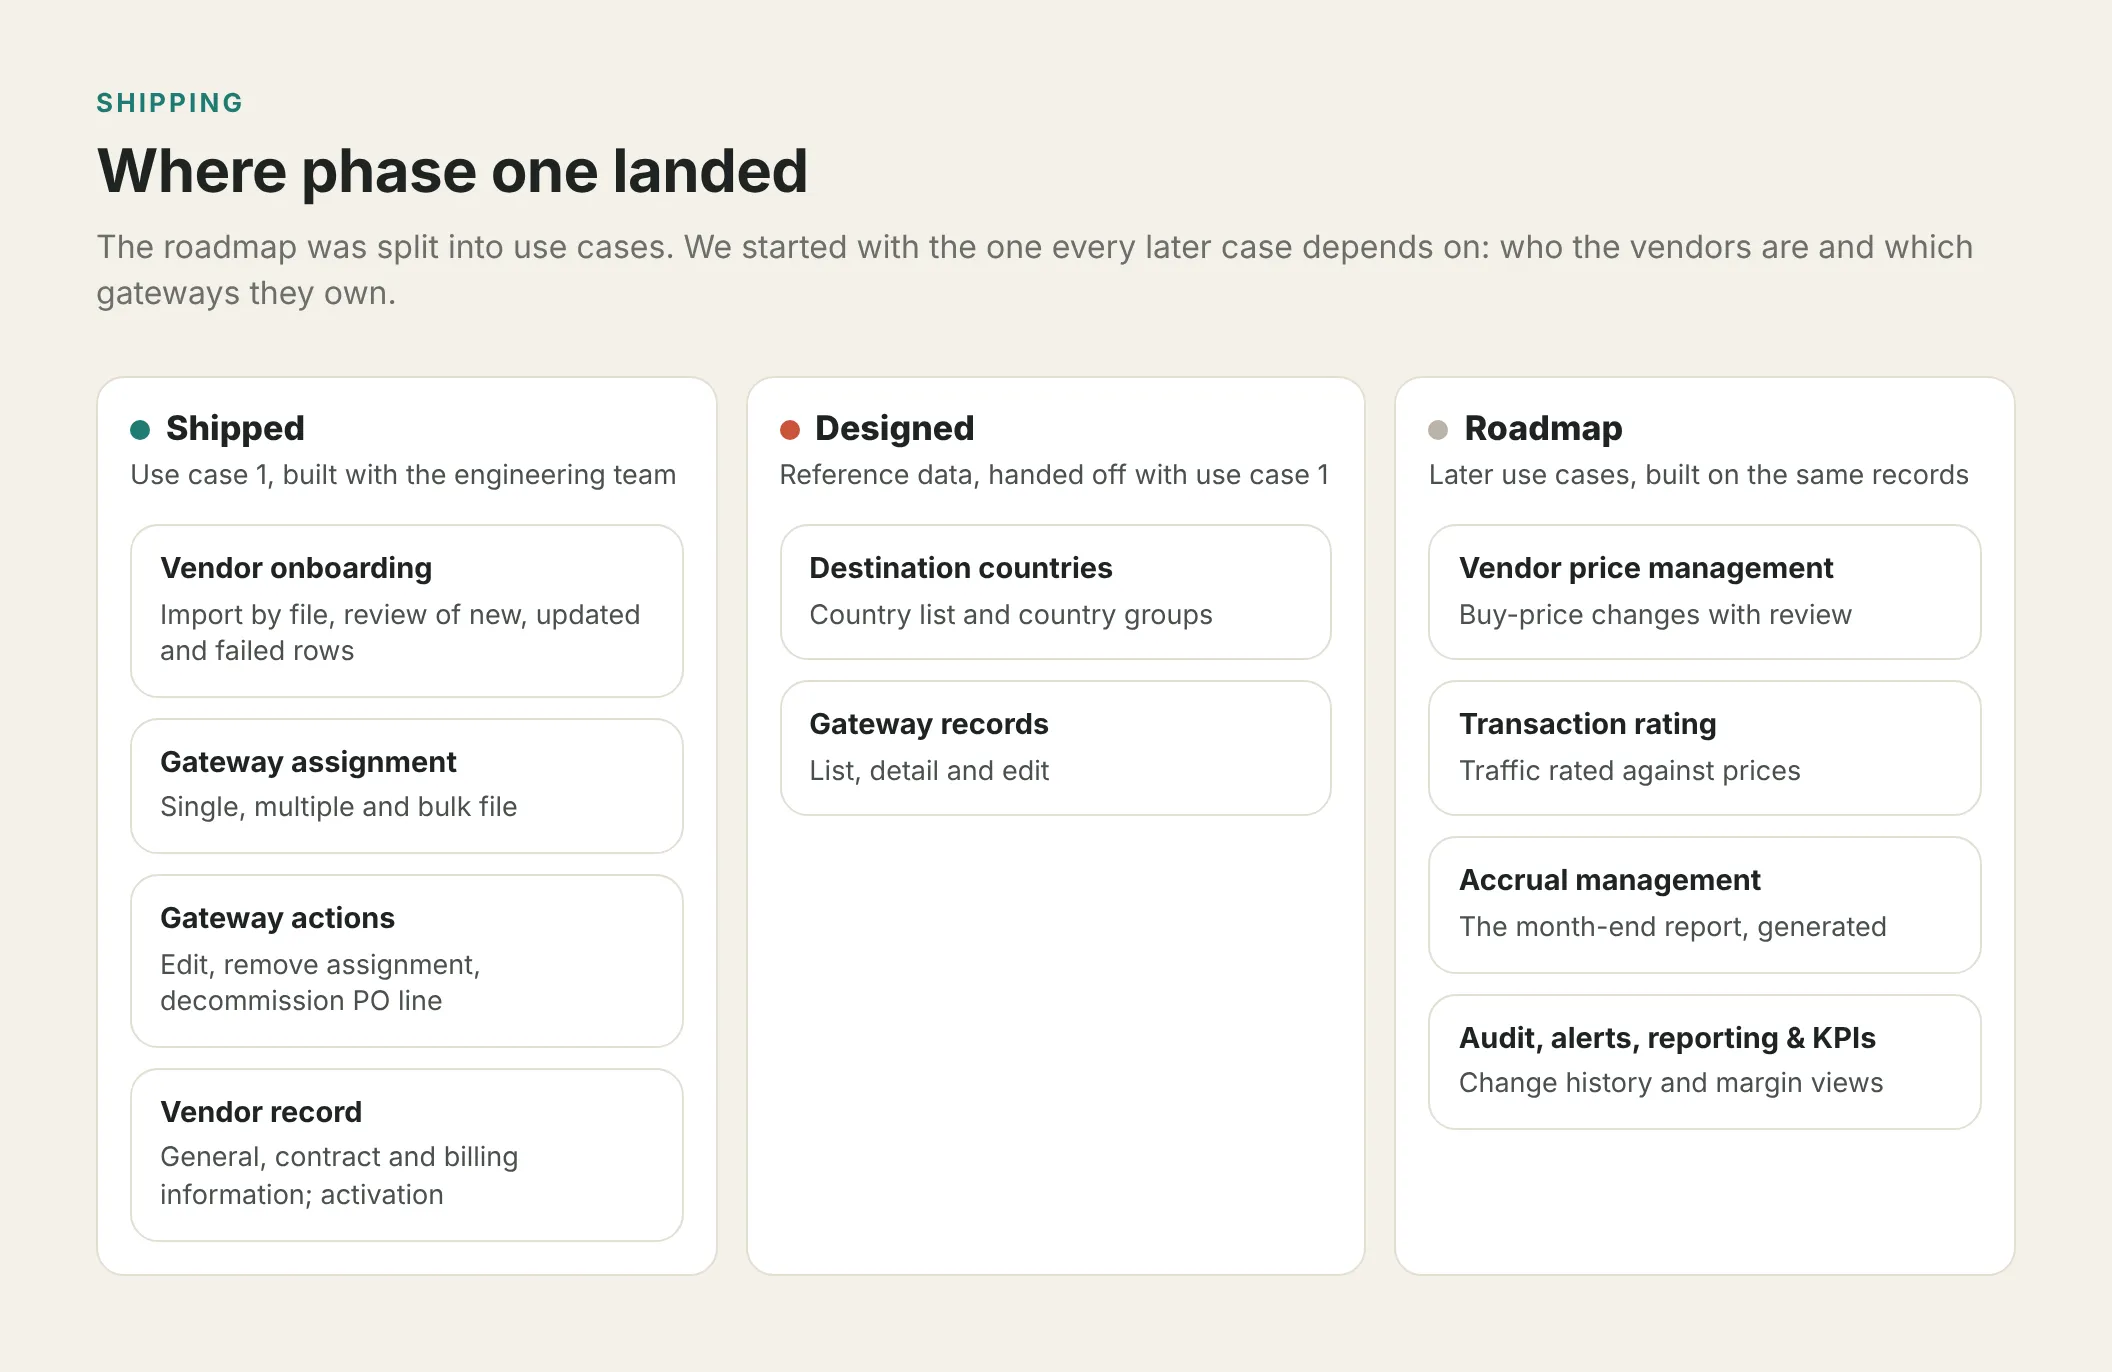2112x1372 pixels.
Task: Open the Destination countries card
Action: (x=1055, y=592)
